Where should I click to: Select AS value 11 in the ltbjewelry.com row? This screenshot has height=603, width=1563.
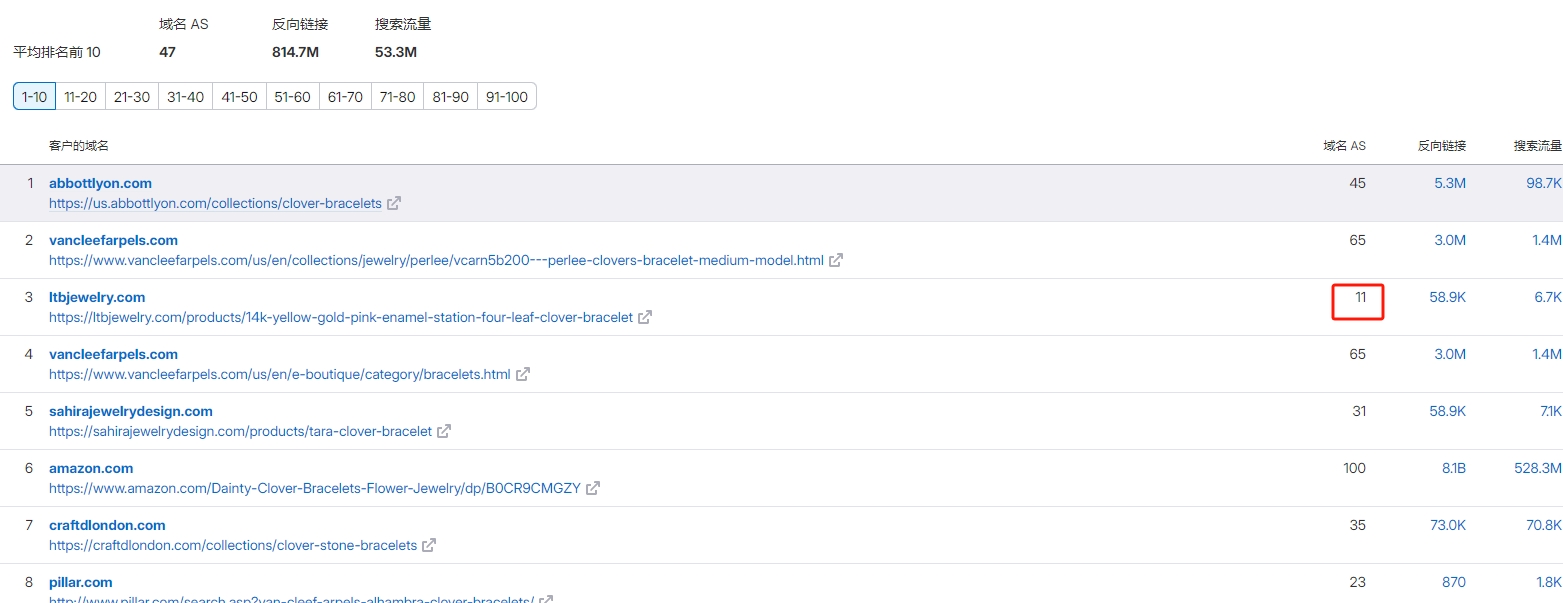coord(1360,297)
